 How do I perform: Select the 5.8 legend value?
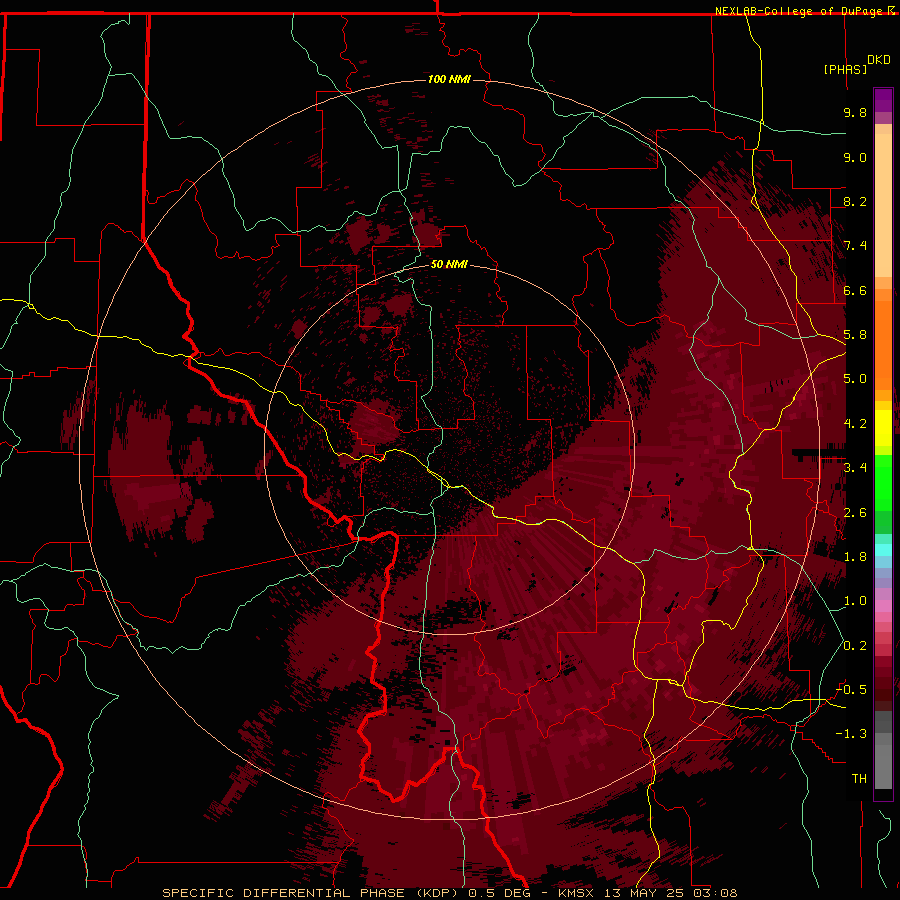[855, 335]
